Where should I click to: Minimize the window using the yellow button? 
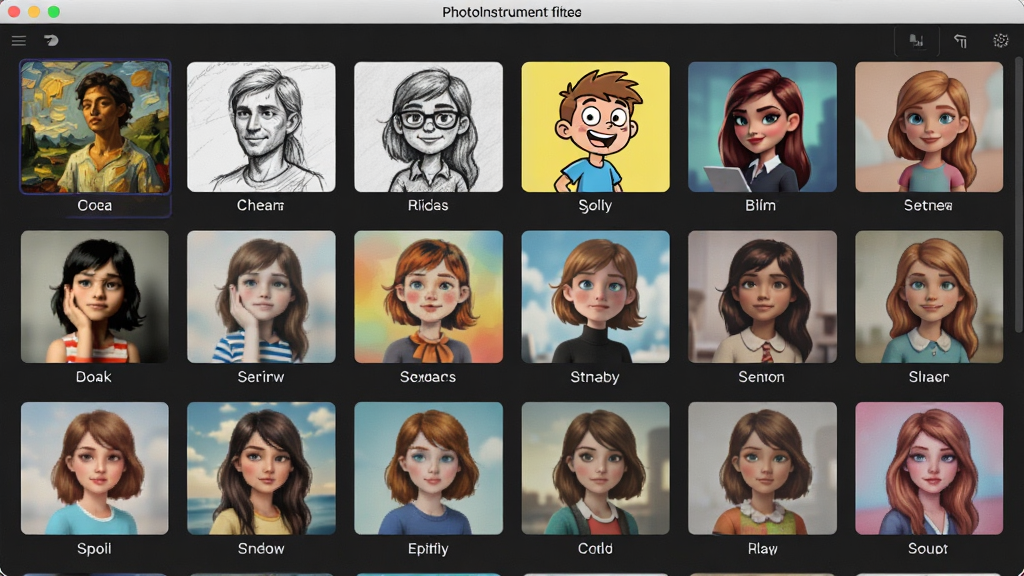[34, 12]
